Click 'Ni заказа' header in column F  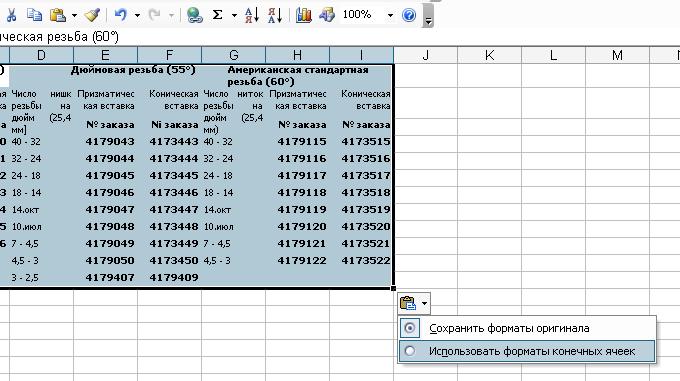(x=174, y=125)
